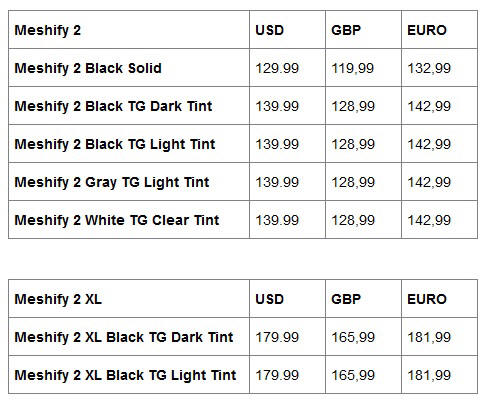The height and width of the screenshot is (409, 486).
Task: Select the 129.99 USD price cell
Action: [287, 68]
